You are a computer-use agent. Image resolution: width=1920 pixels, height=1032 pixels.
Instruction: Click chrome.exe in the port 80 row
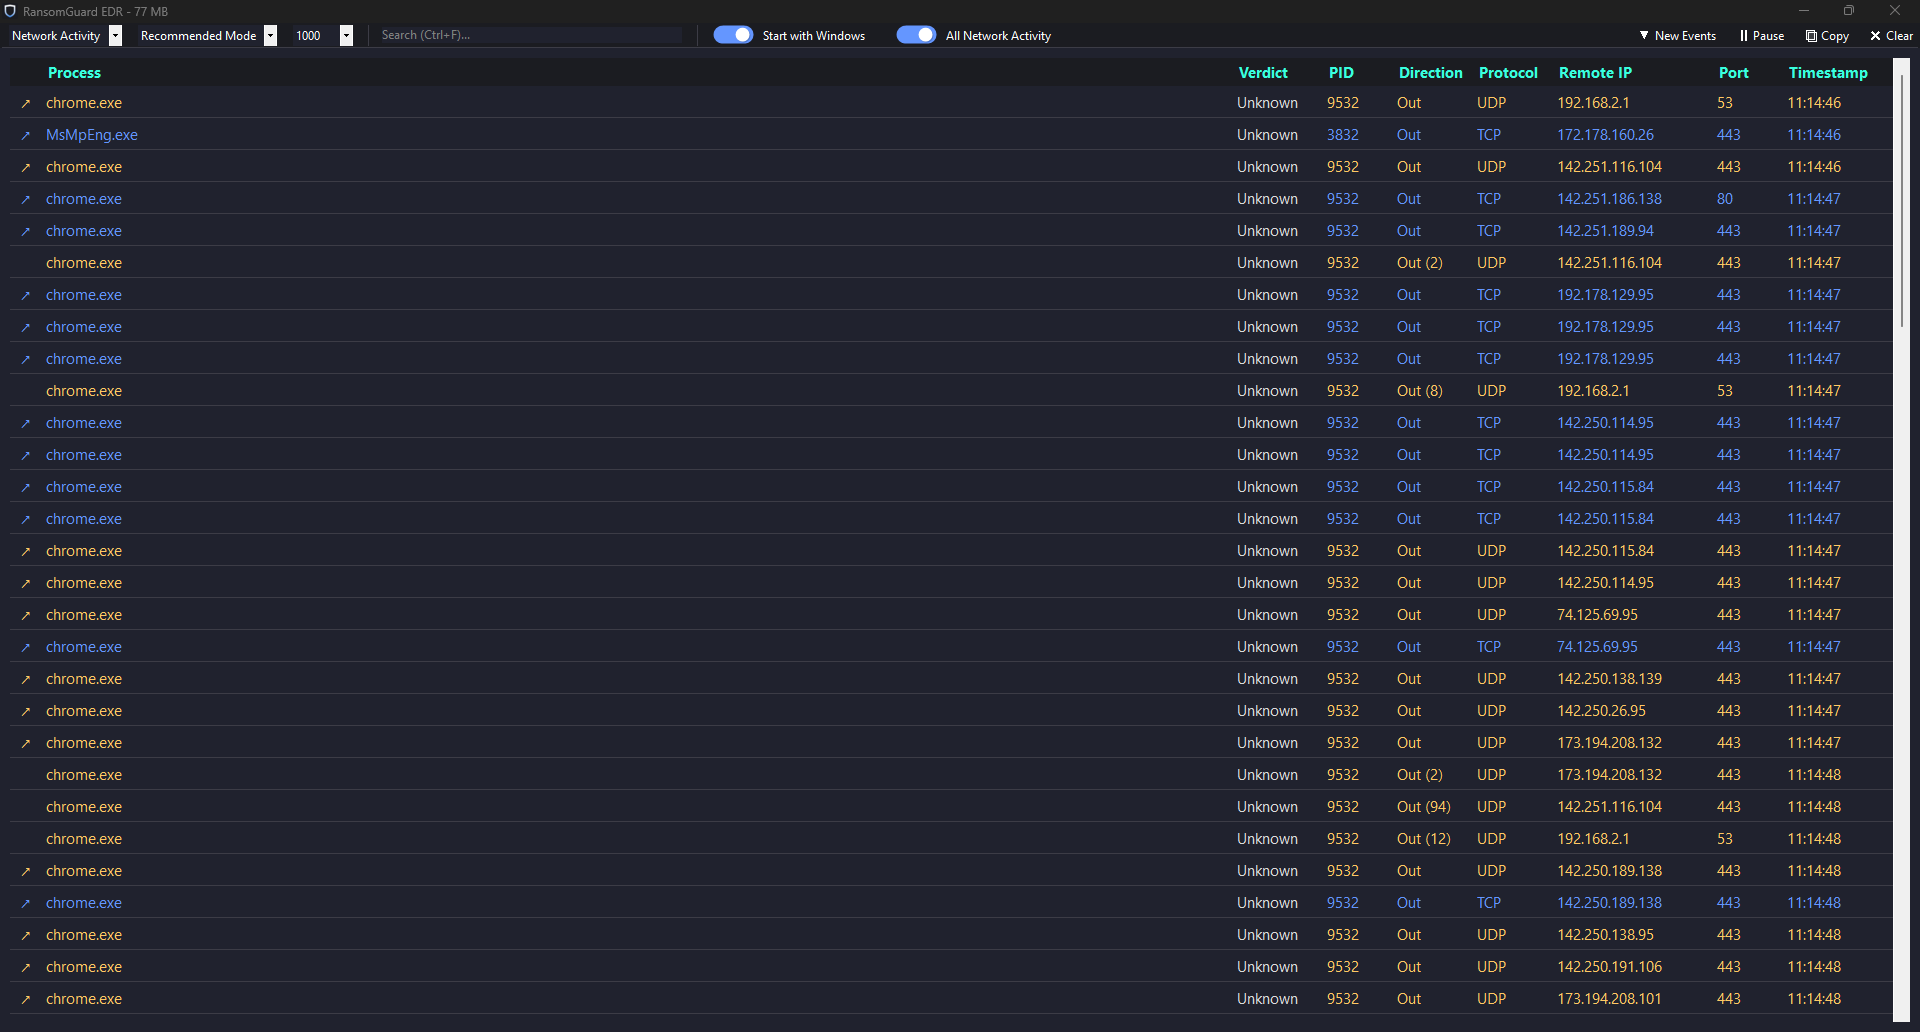coord(84,199)
